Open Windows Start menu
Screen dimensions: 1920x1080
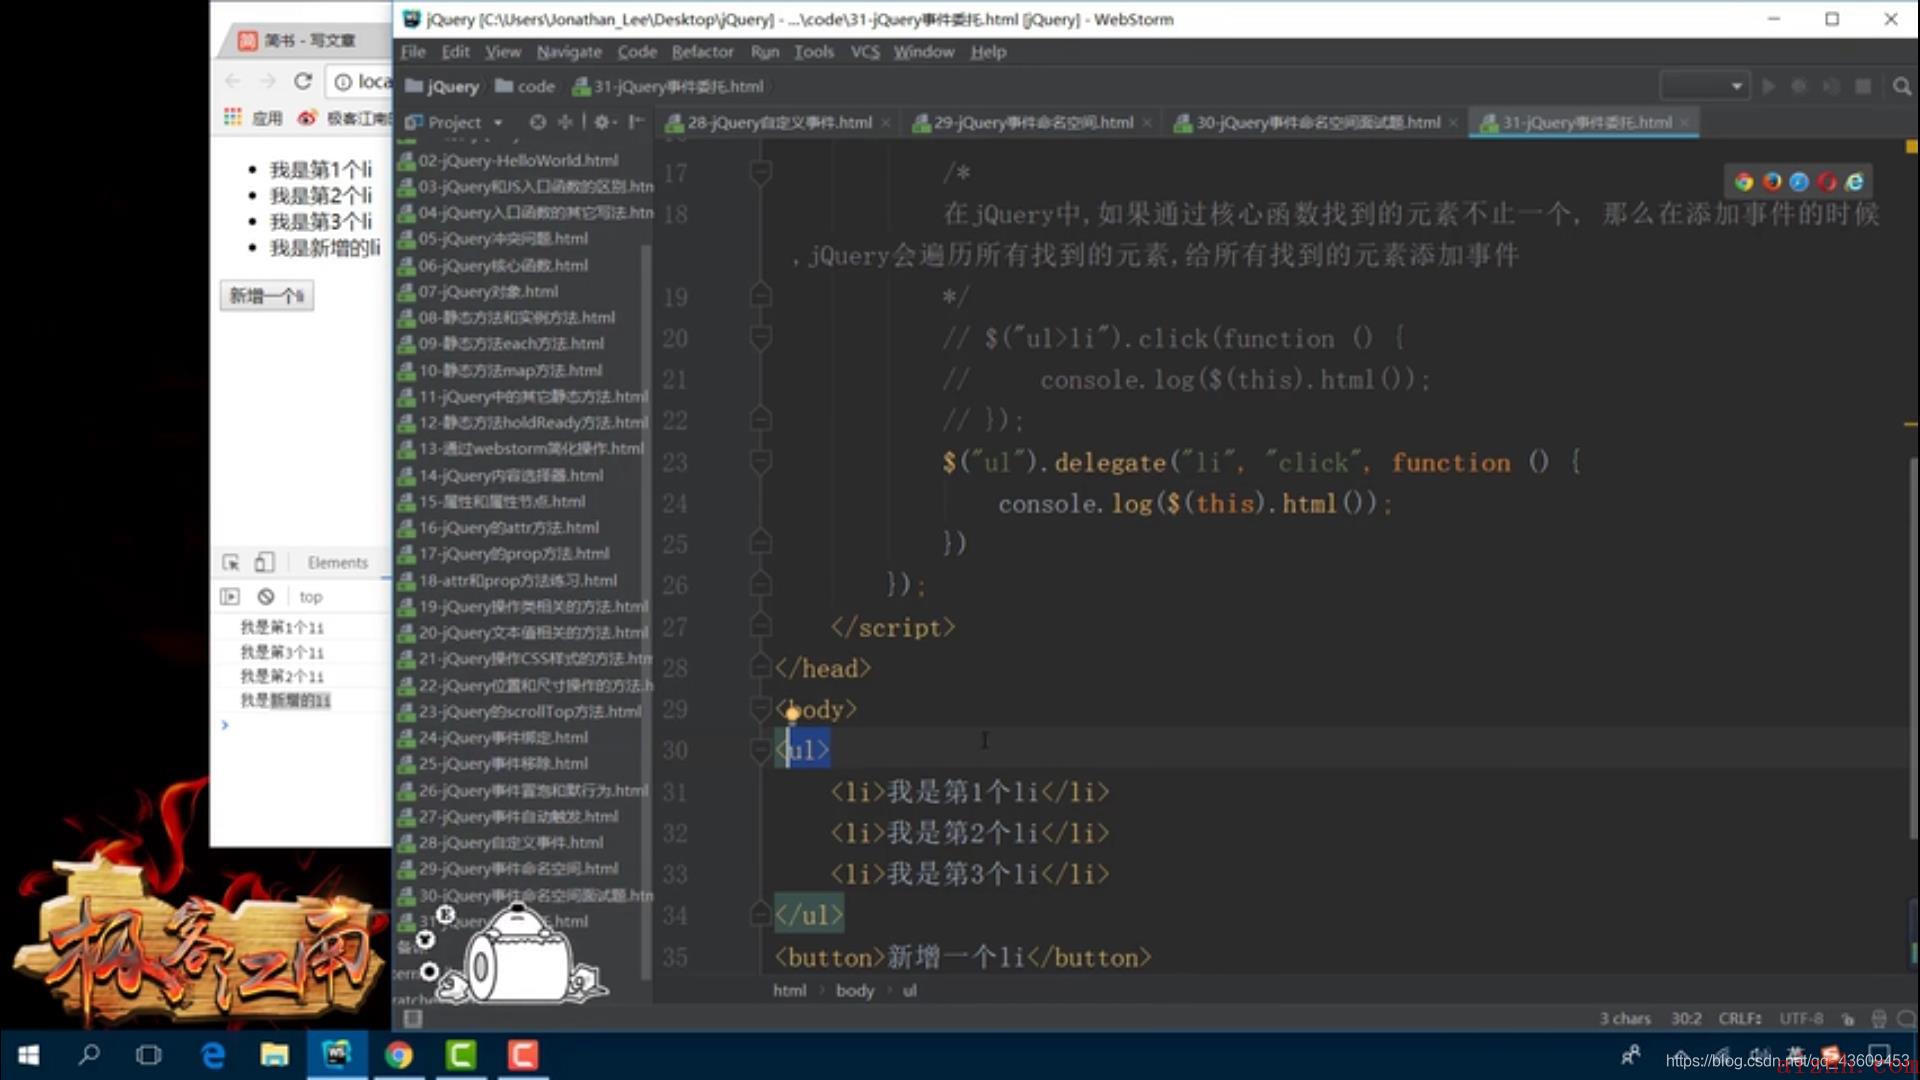29,1055
